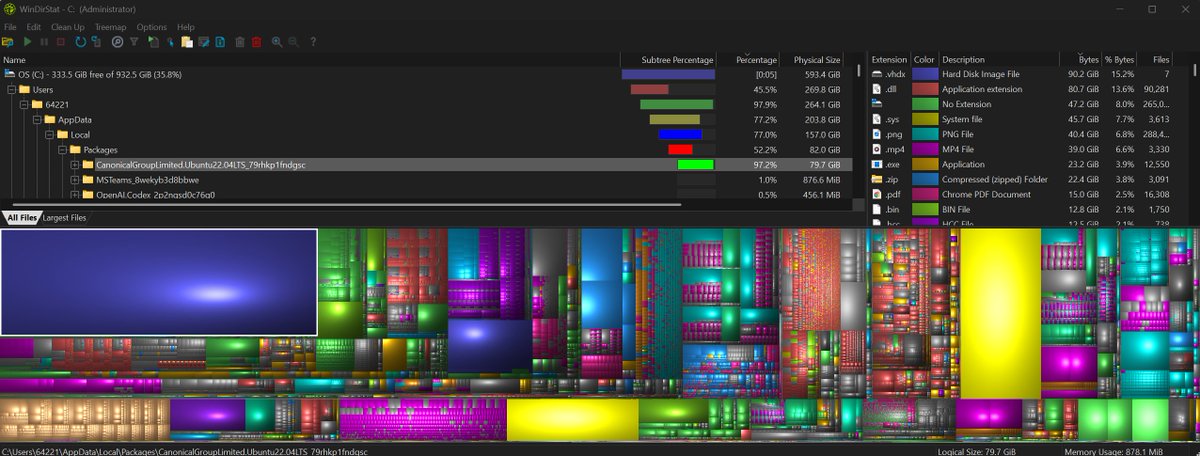Open the Clean Up menu
This screenshot has height=456, width=1200.
click(x=68, y=27)
